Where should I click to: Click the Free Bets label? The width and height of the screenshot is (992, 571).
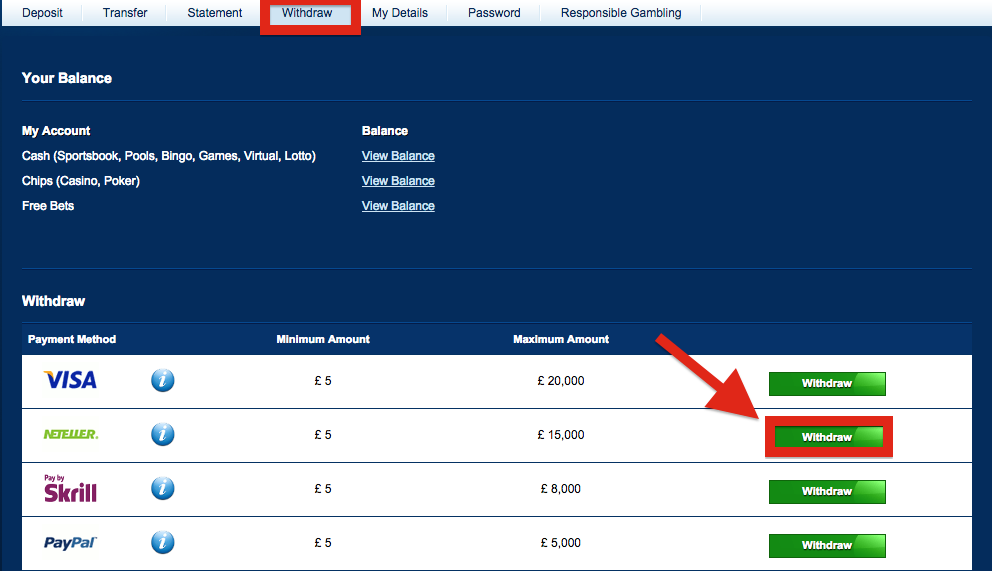click(48, 206)
